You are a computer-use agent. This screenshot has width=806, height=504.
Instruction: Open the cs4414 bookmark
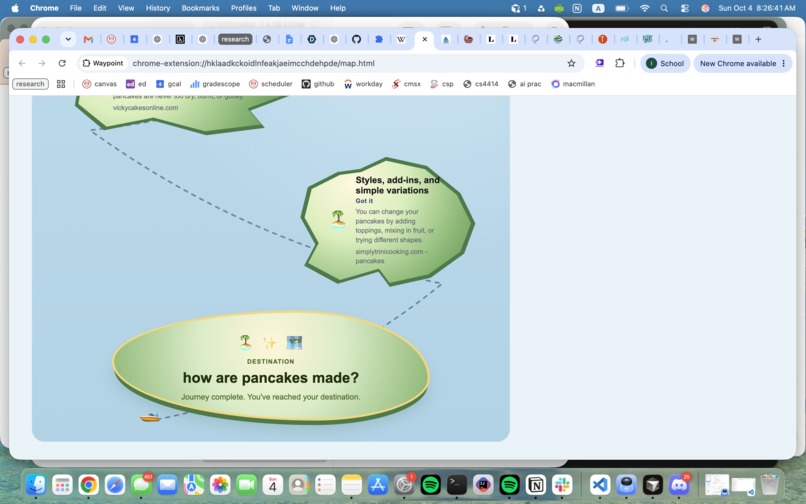[x=481, y=84]
